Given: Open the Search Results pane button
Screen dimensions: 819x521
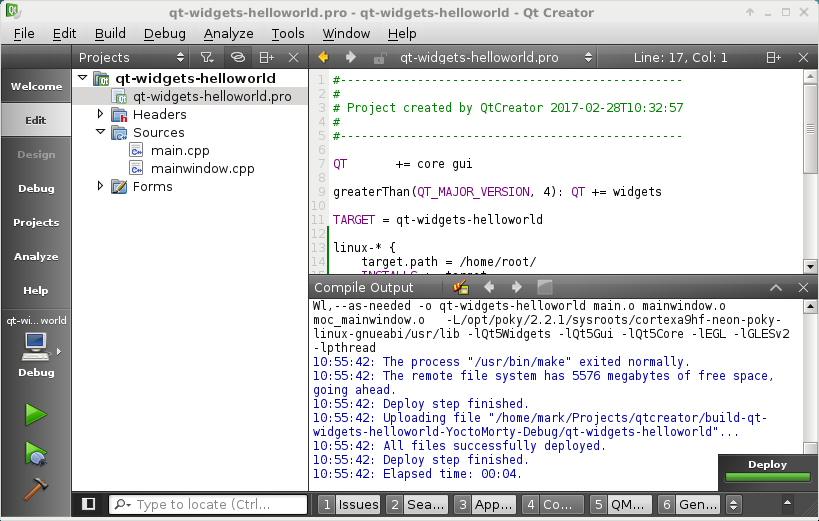Looking at the screenshot, I should tap(417, 504).
